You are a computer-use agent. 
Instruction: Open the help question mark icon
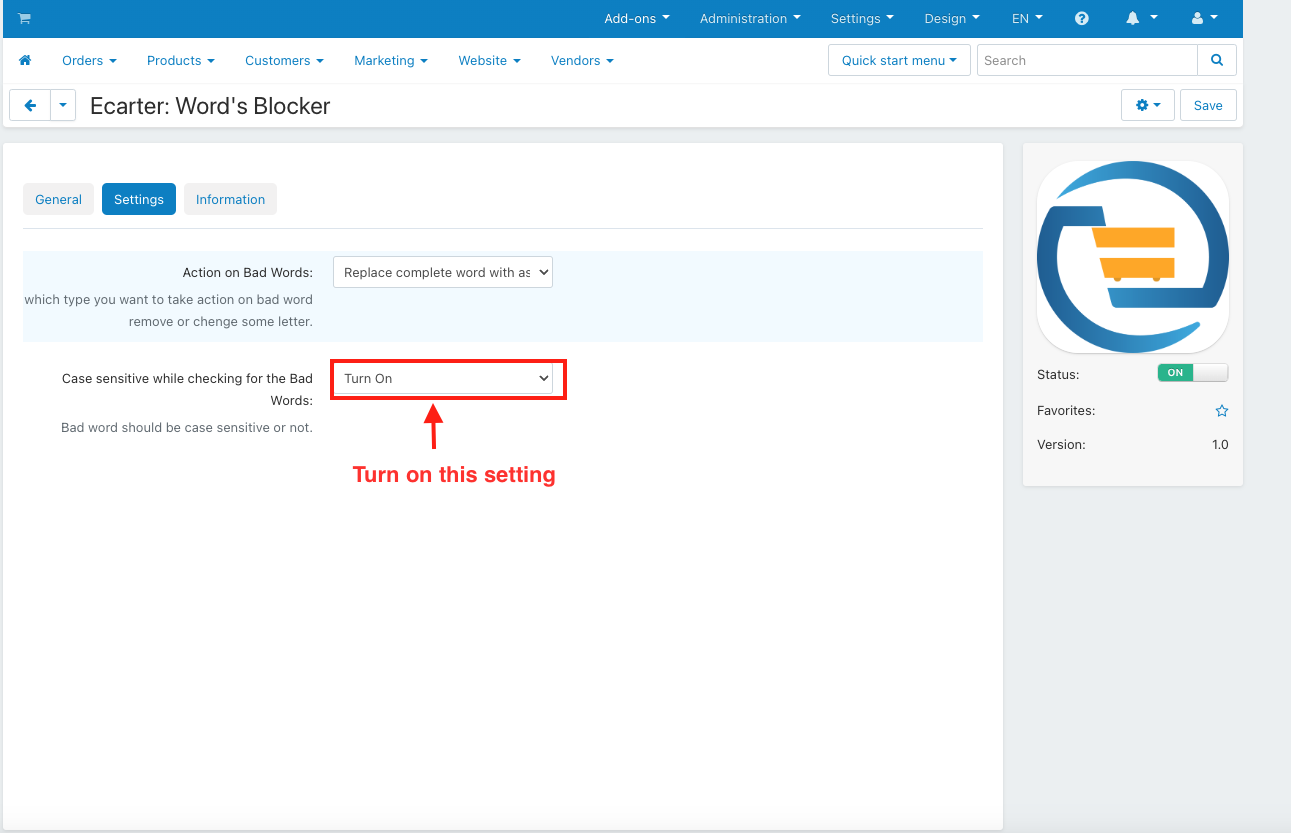pyautogui.click(x=1082, y=18)
